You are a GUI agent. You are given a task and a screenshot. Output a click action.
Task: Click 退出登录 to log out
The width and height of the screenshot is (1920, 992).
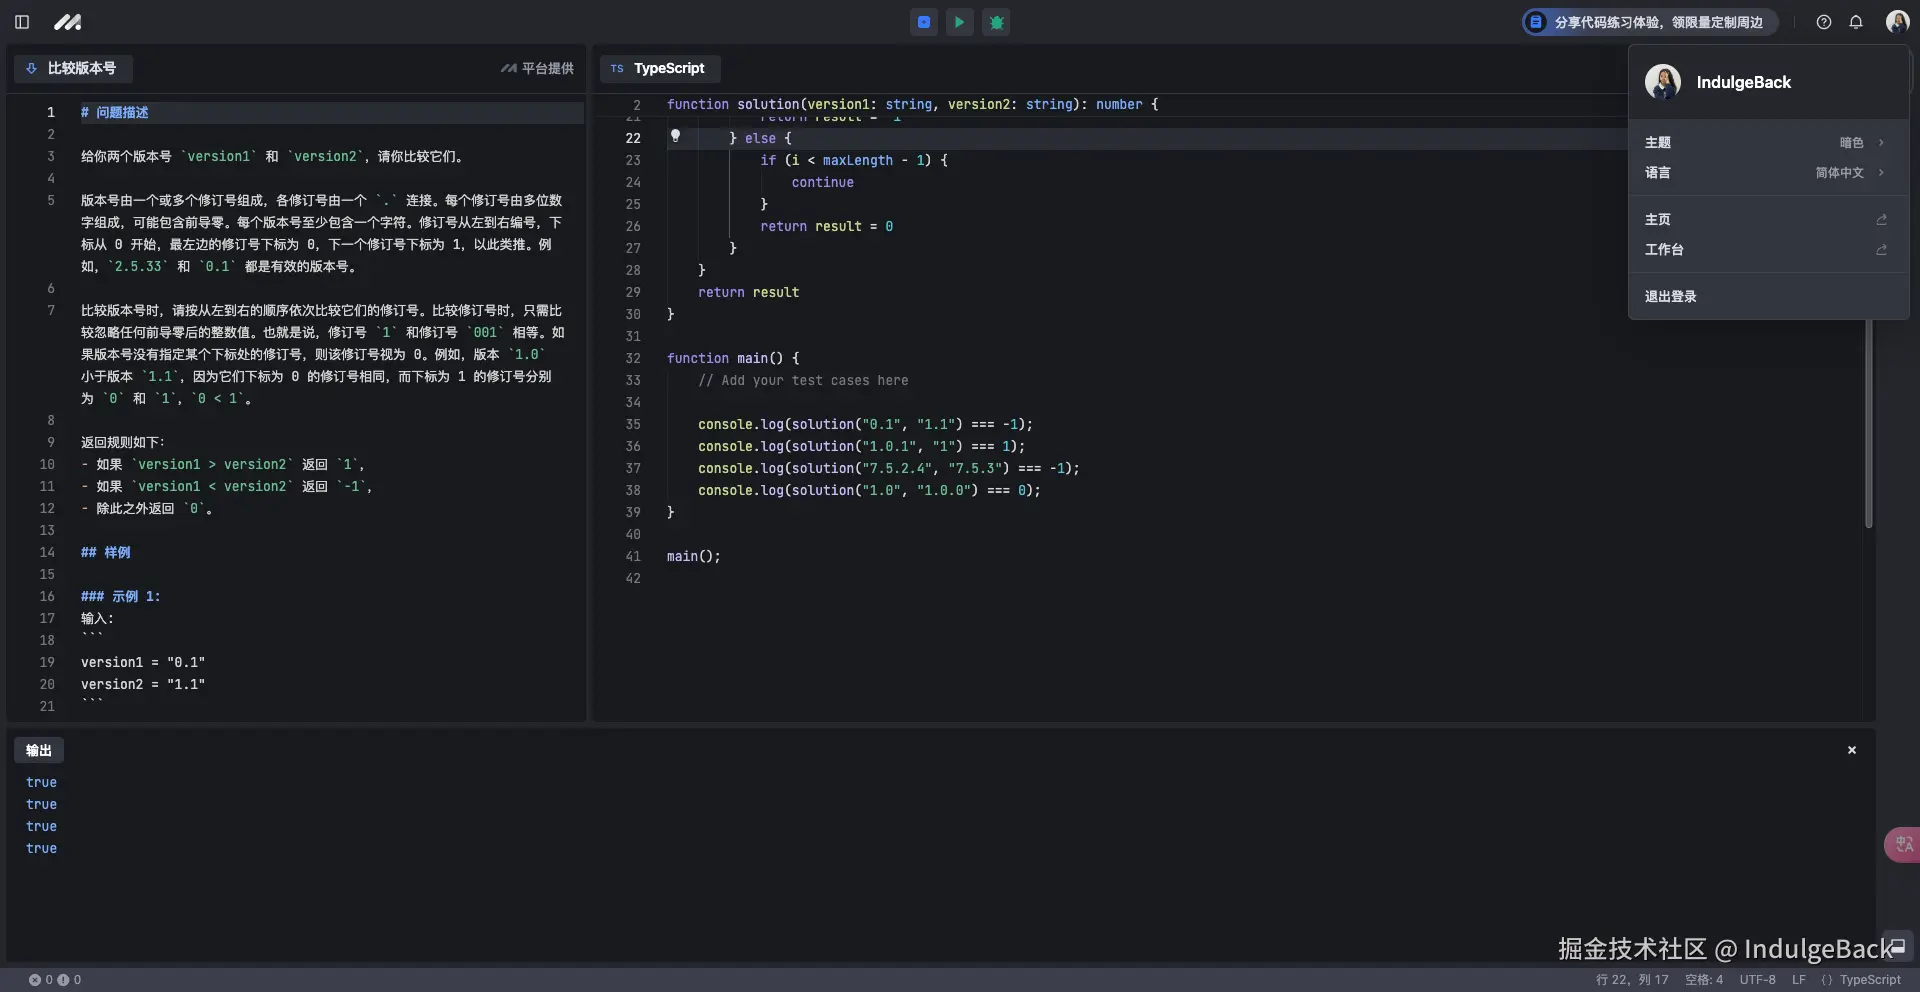[1671, 297]
